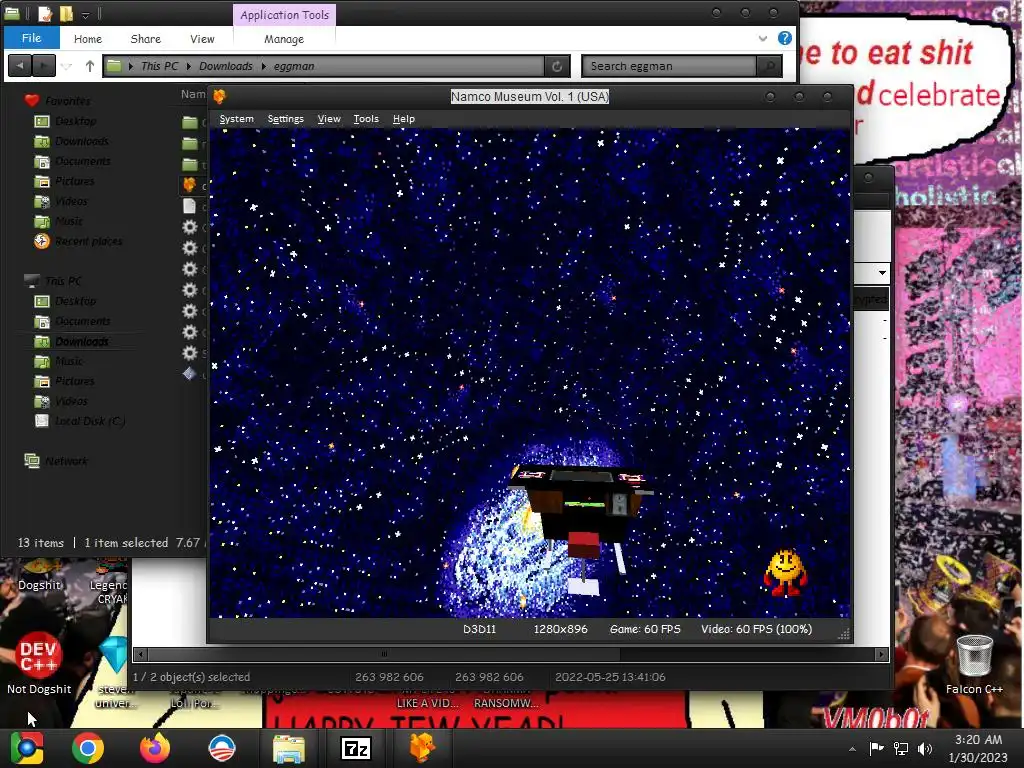Click the New Folder icon in Explorer's title bar

(x=67, y=13)
